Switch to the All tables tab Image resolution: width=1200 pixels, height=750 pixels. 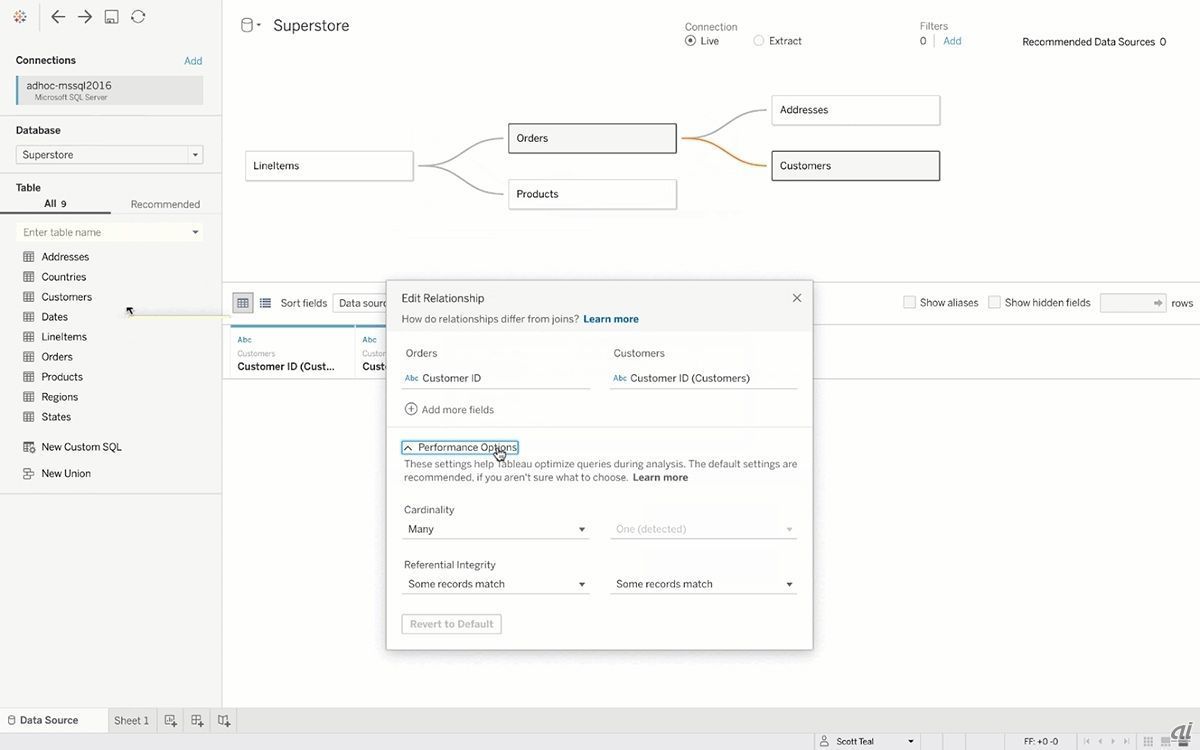tap(55, 204)
